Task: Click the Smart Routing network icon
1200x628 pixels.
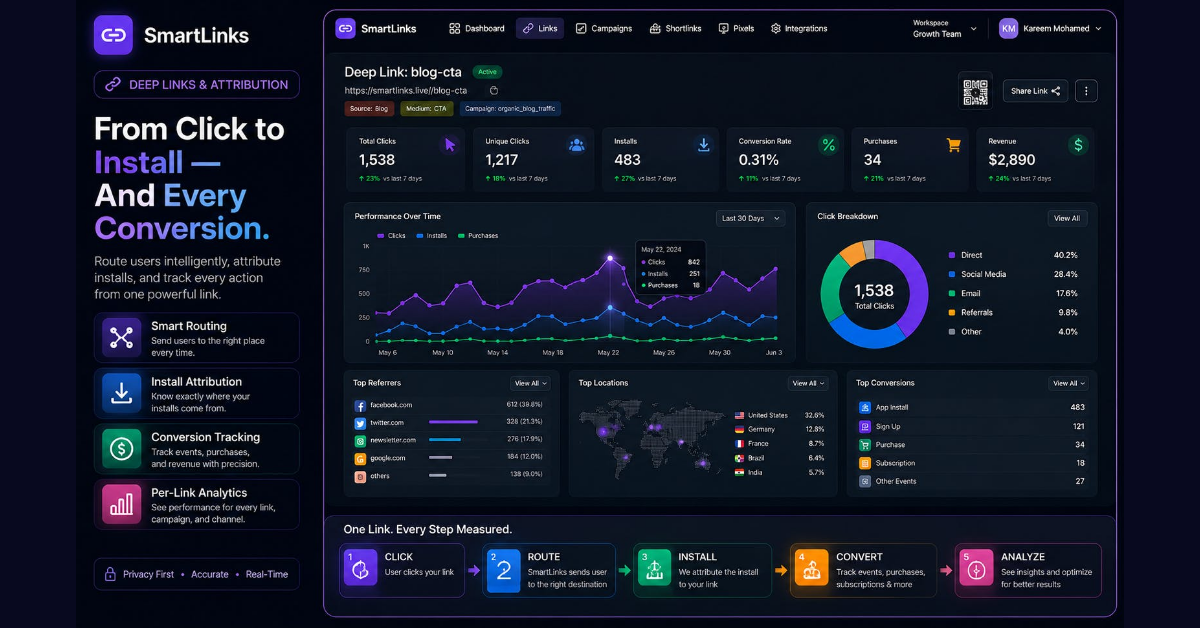Action: [121, 338]
